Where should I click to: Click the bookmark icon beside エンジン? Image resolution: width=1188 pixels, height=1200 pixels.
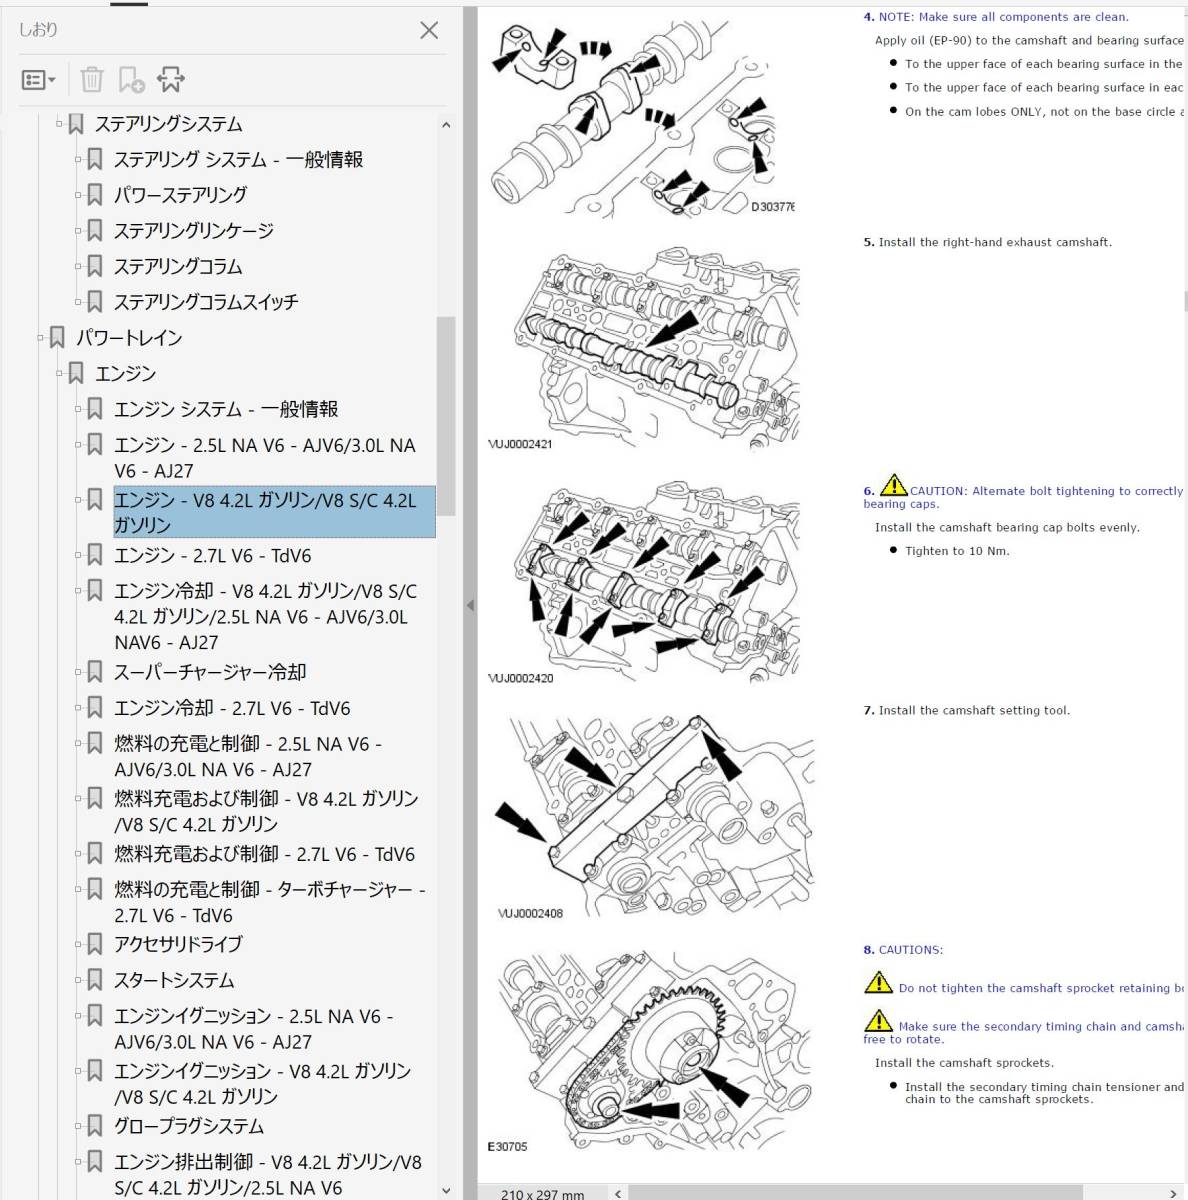pyautogui.click(x=75, y=373)
